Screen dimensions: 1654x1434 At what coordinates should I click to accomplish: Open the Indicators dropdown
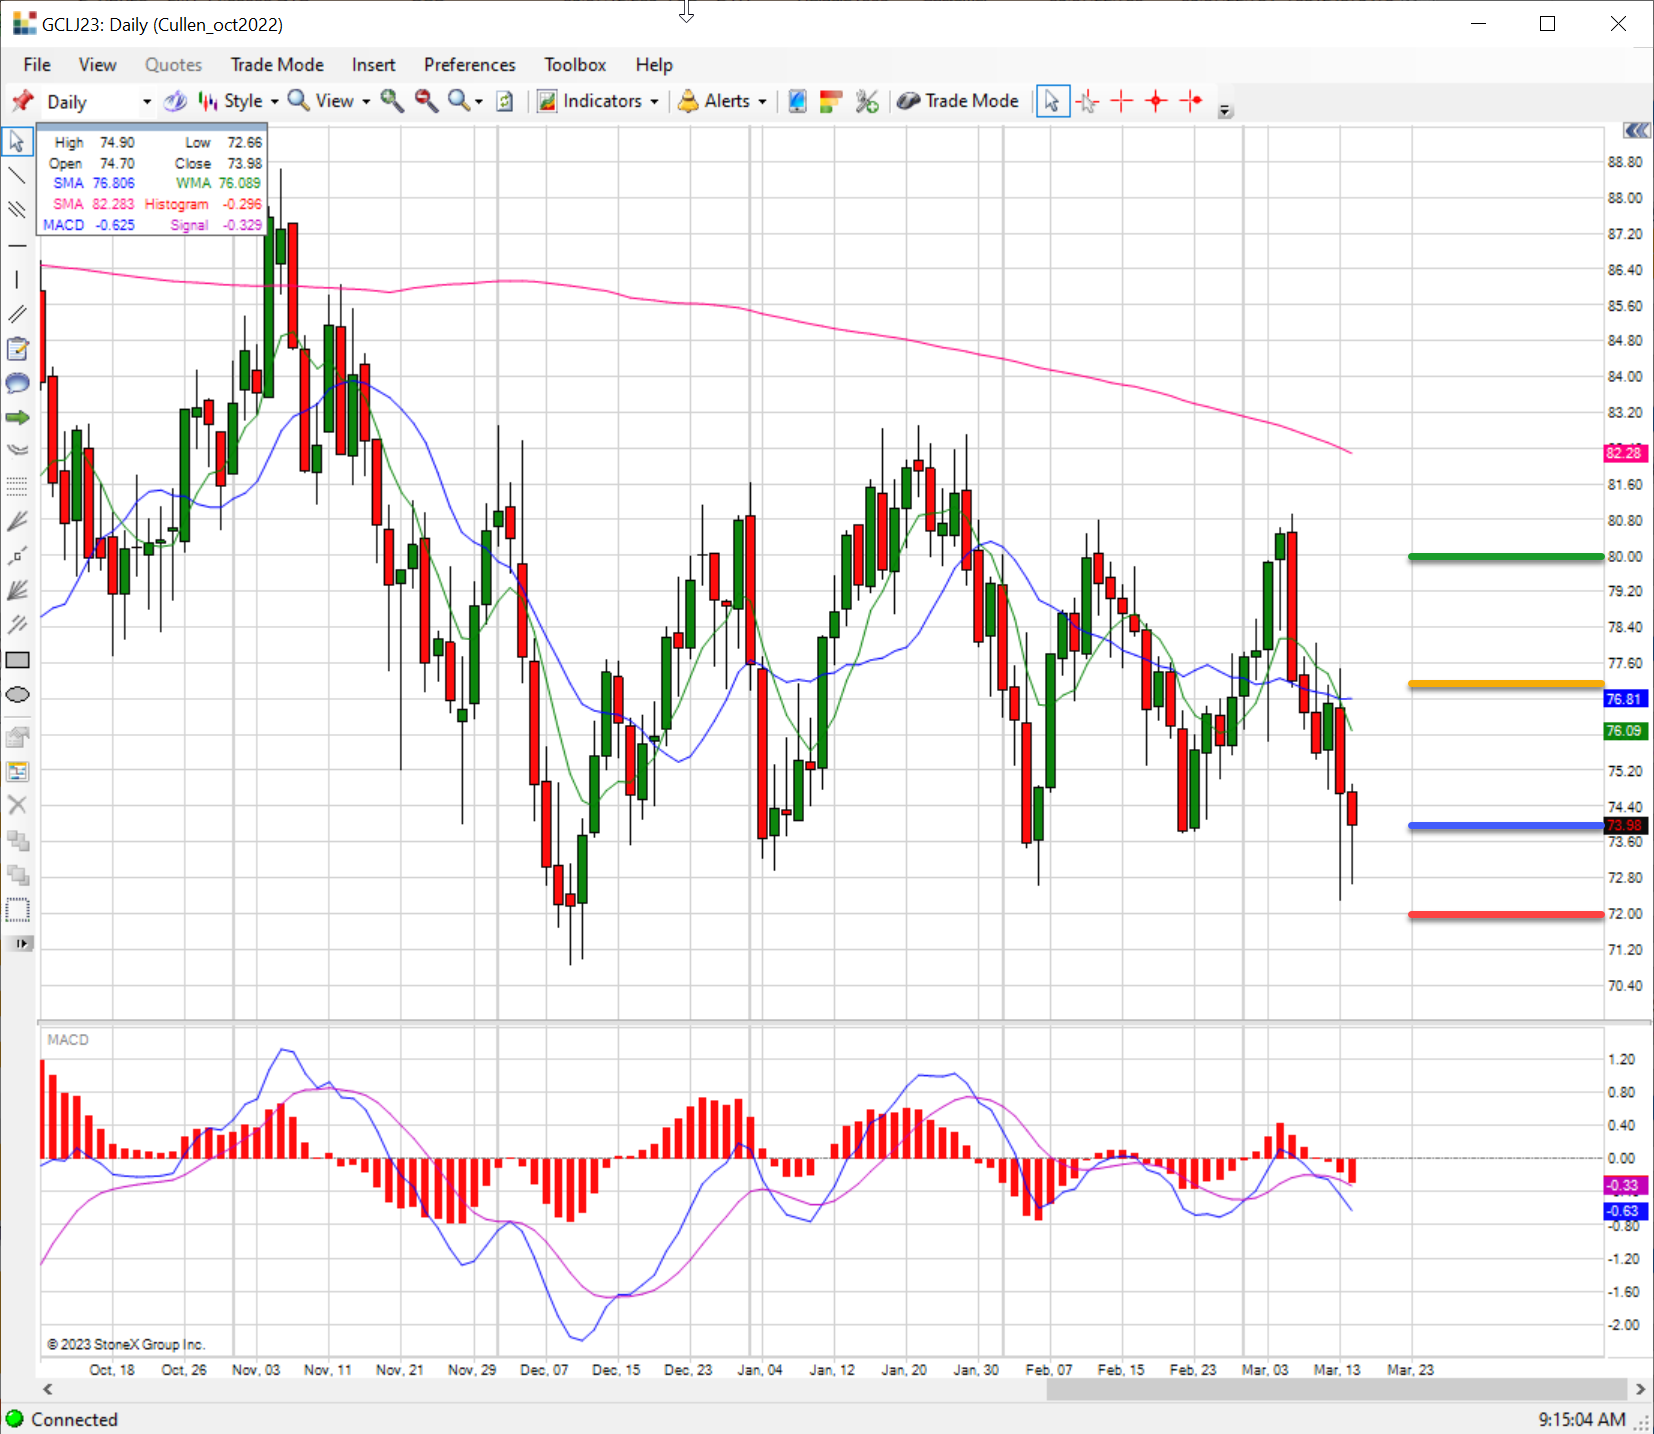598,101
